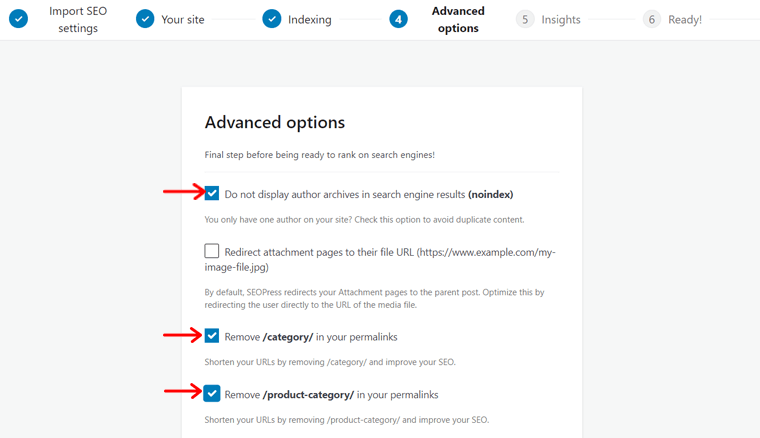Image resolution: width=760 pixels, height=438 pixels.
Task: Click the Your site step checkmark icon
Action: click(x=145, y=19)
